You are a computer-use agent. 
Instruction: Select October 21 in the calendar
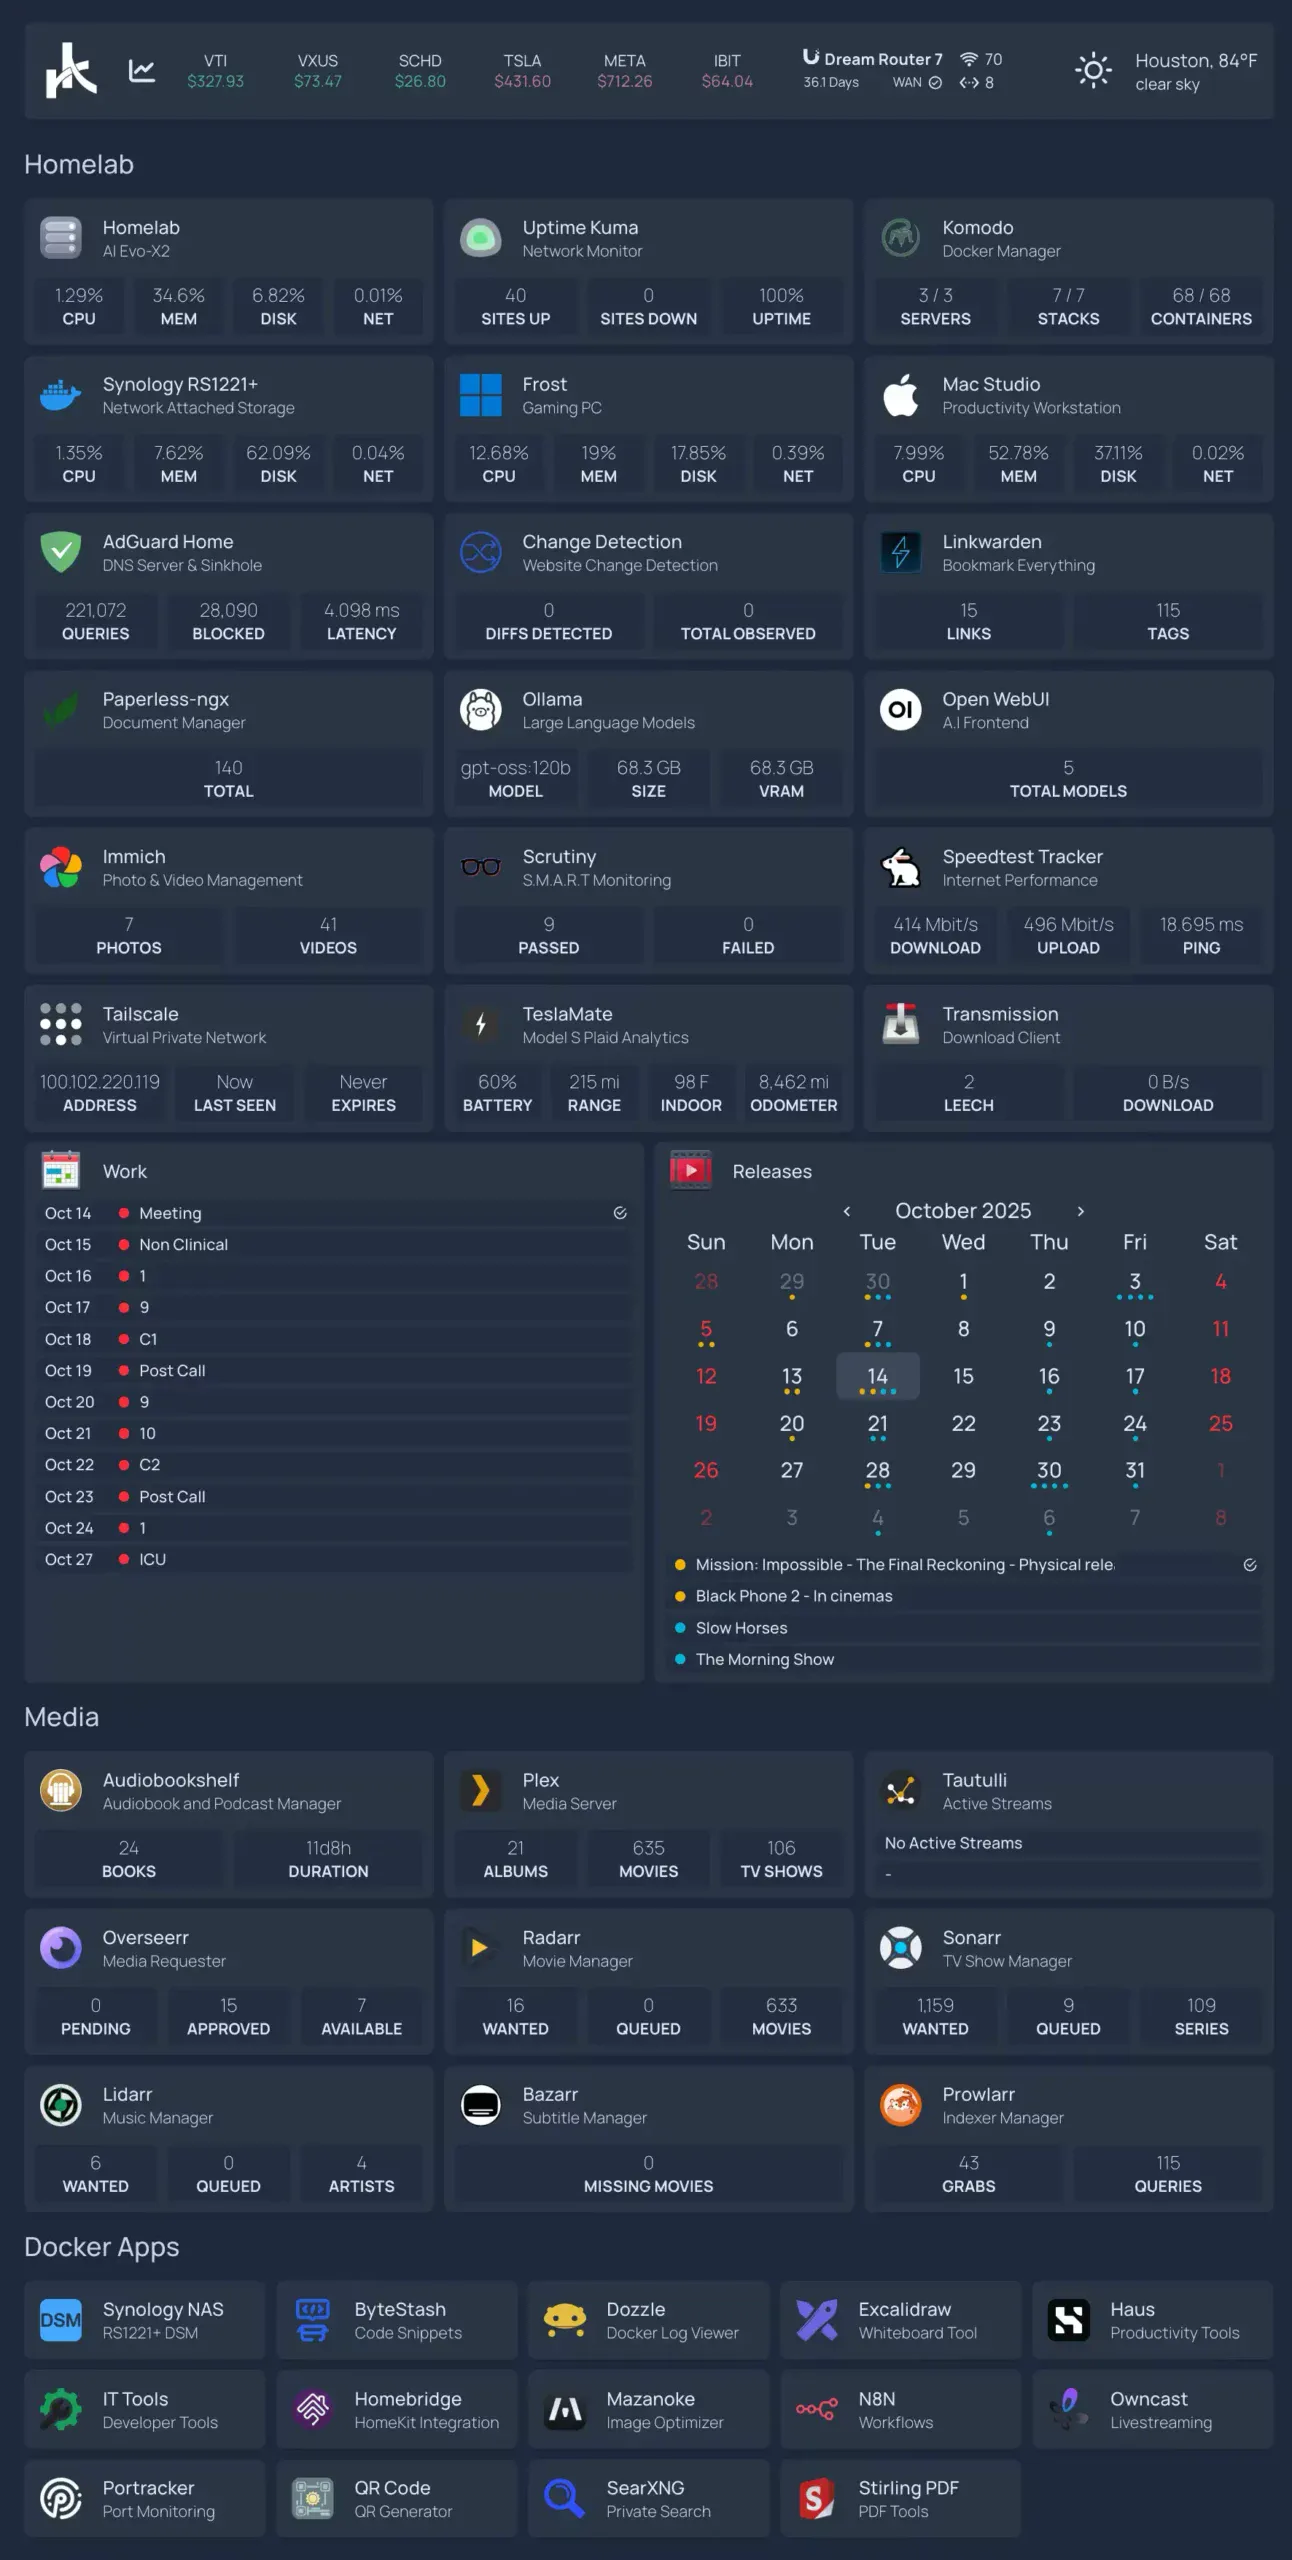coord(877,1424)
